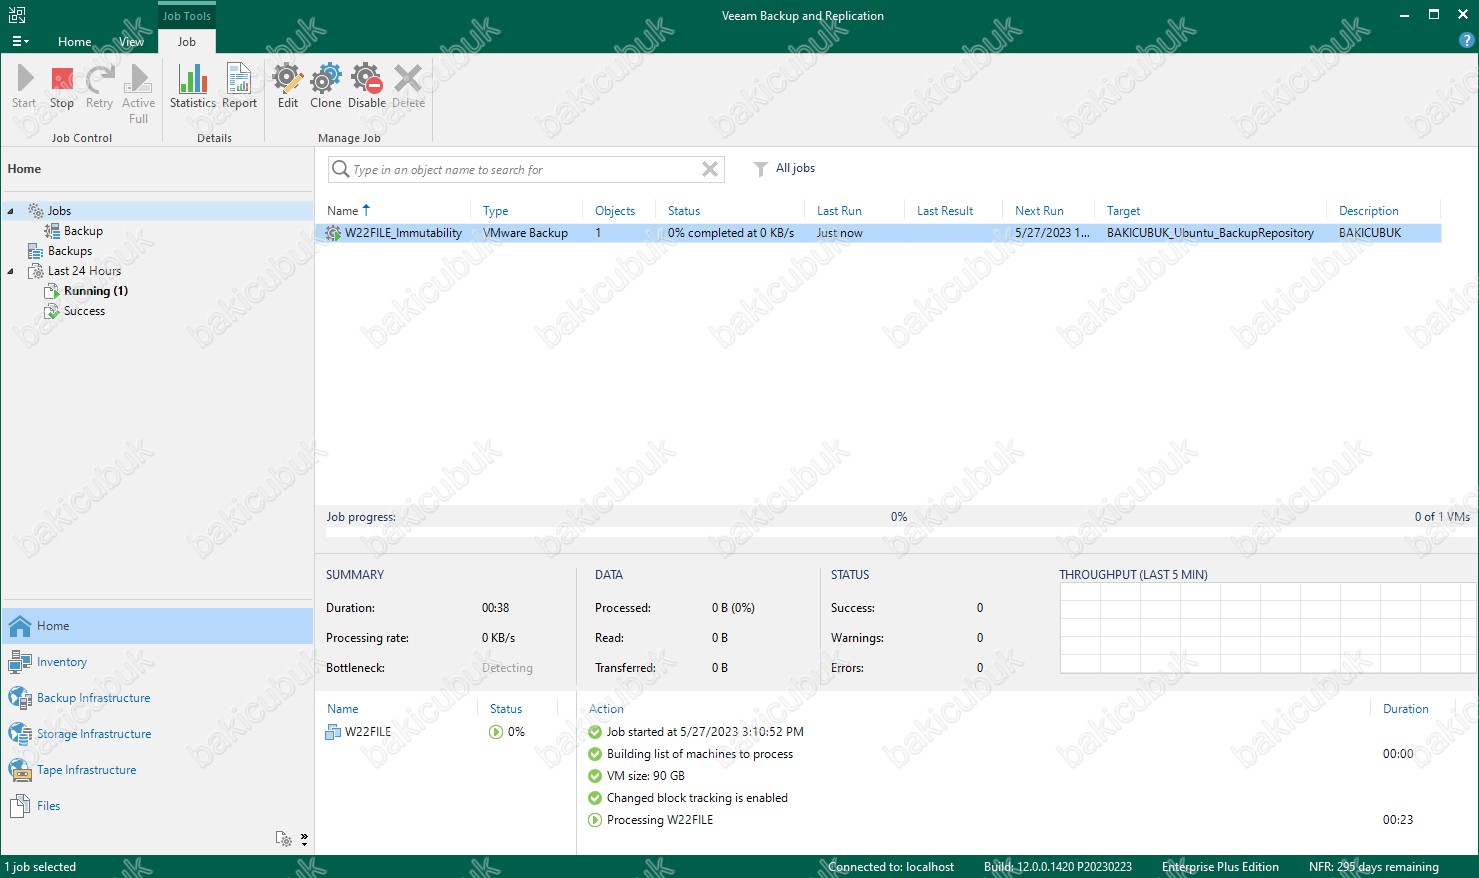Click the VMware Backup type cell

click(x=525, y=233)
